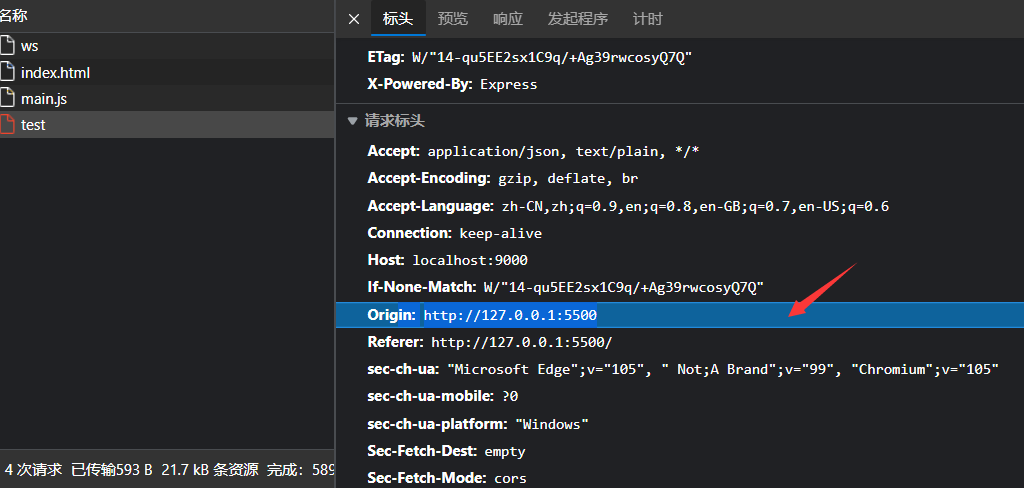1024x488 pixels.
Task: Click the Accept-Language header row
Action: click(x=628, y=206)
